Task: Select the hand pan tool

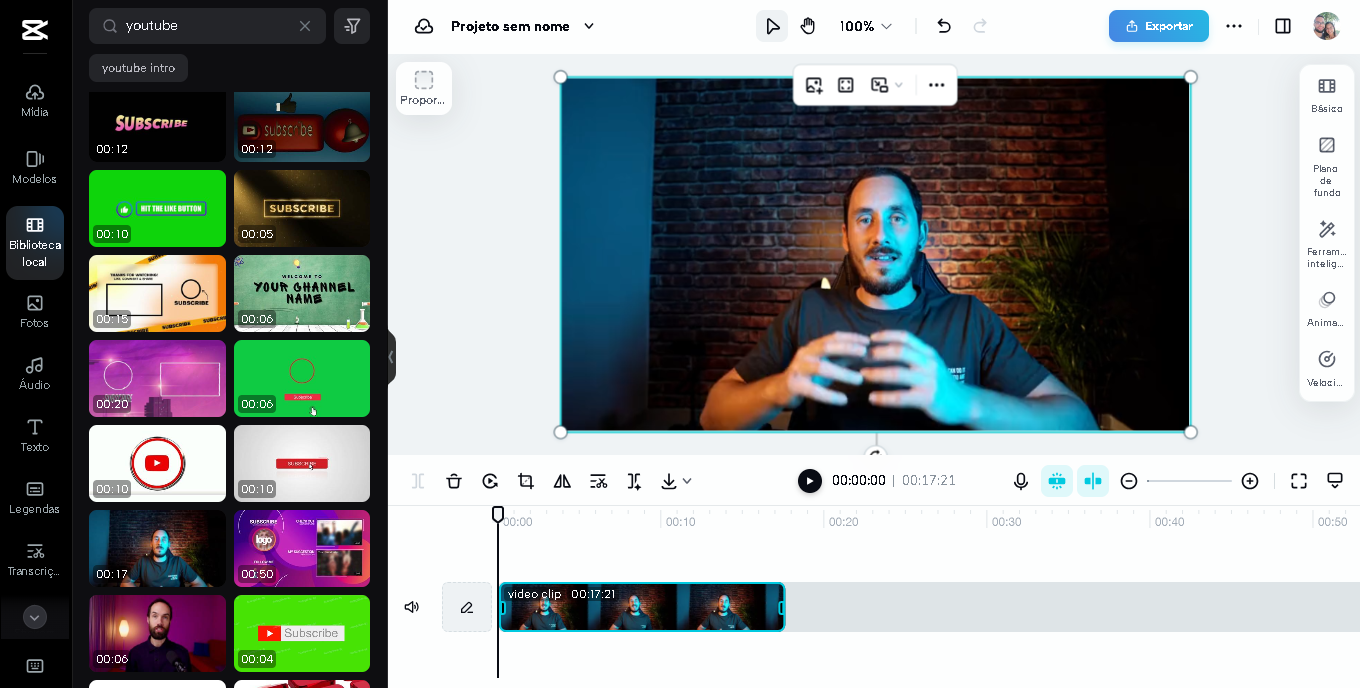Action: pos(808,26)
